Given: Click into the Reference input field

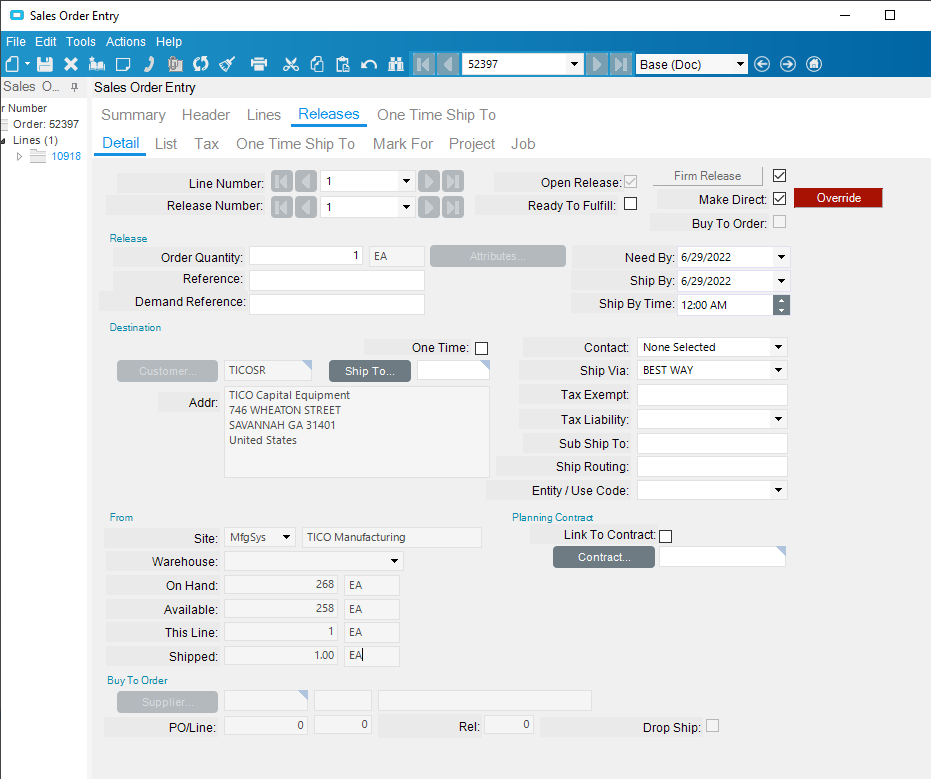Looking at the screenshot, I should [x=337, y=280].
